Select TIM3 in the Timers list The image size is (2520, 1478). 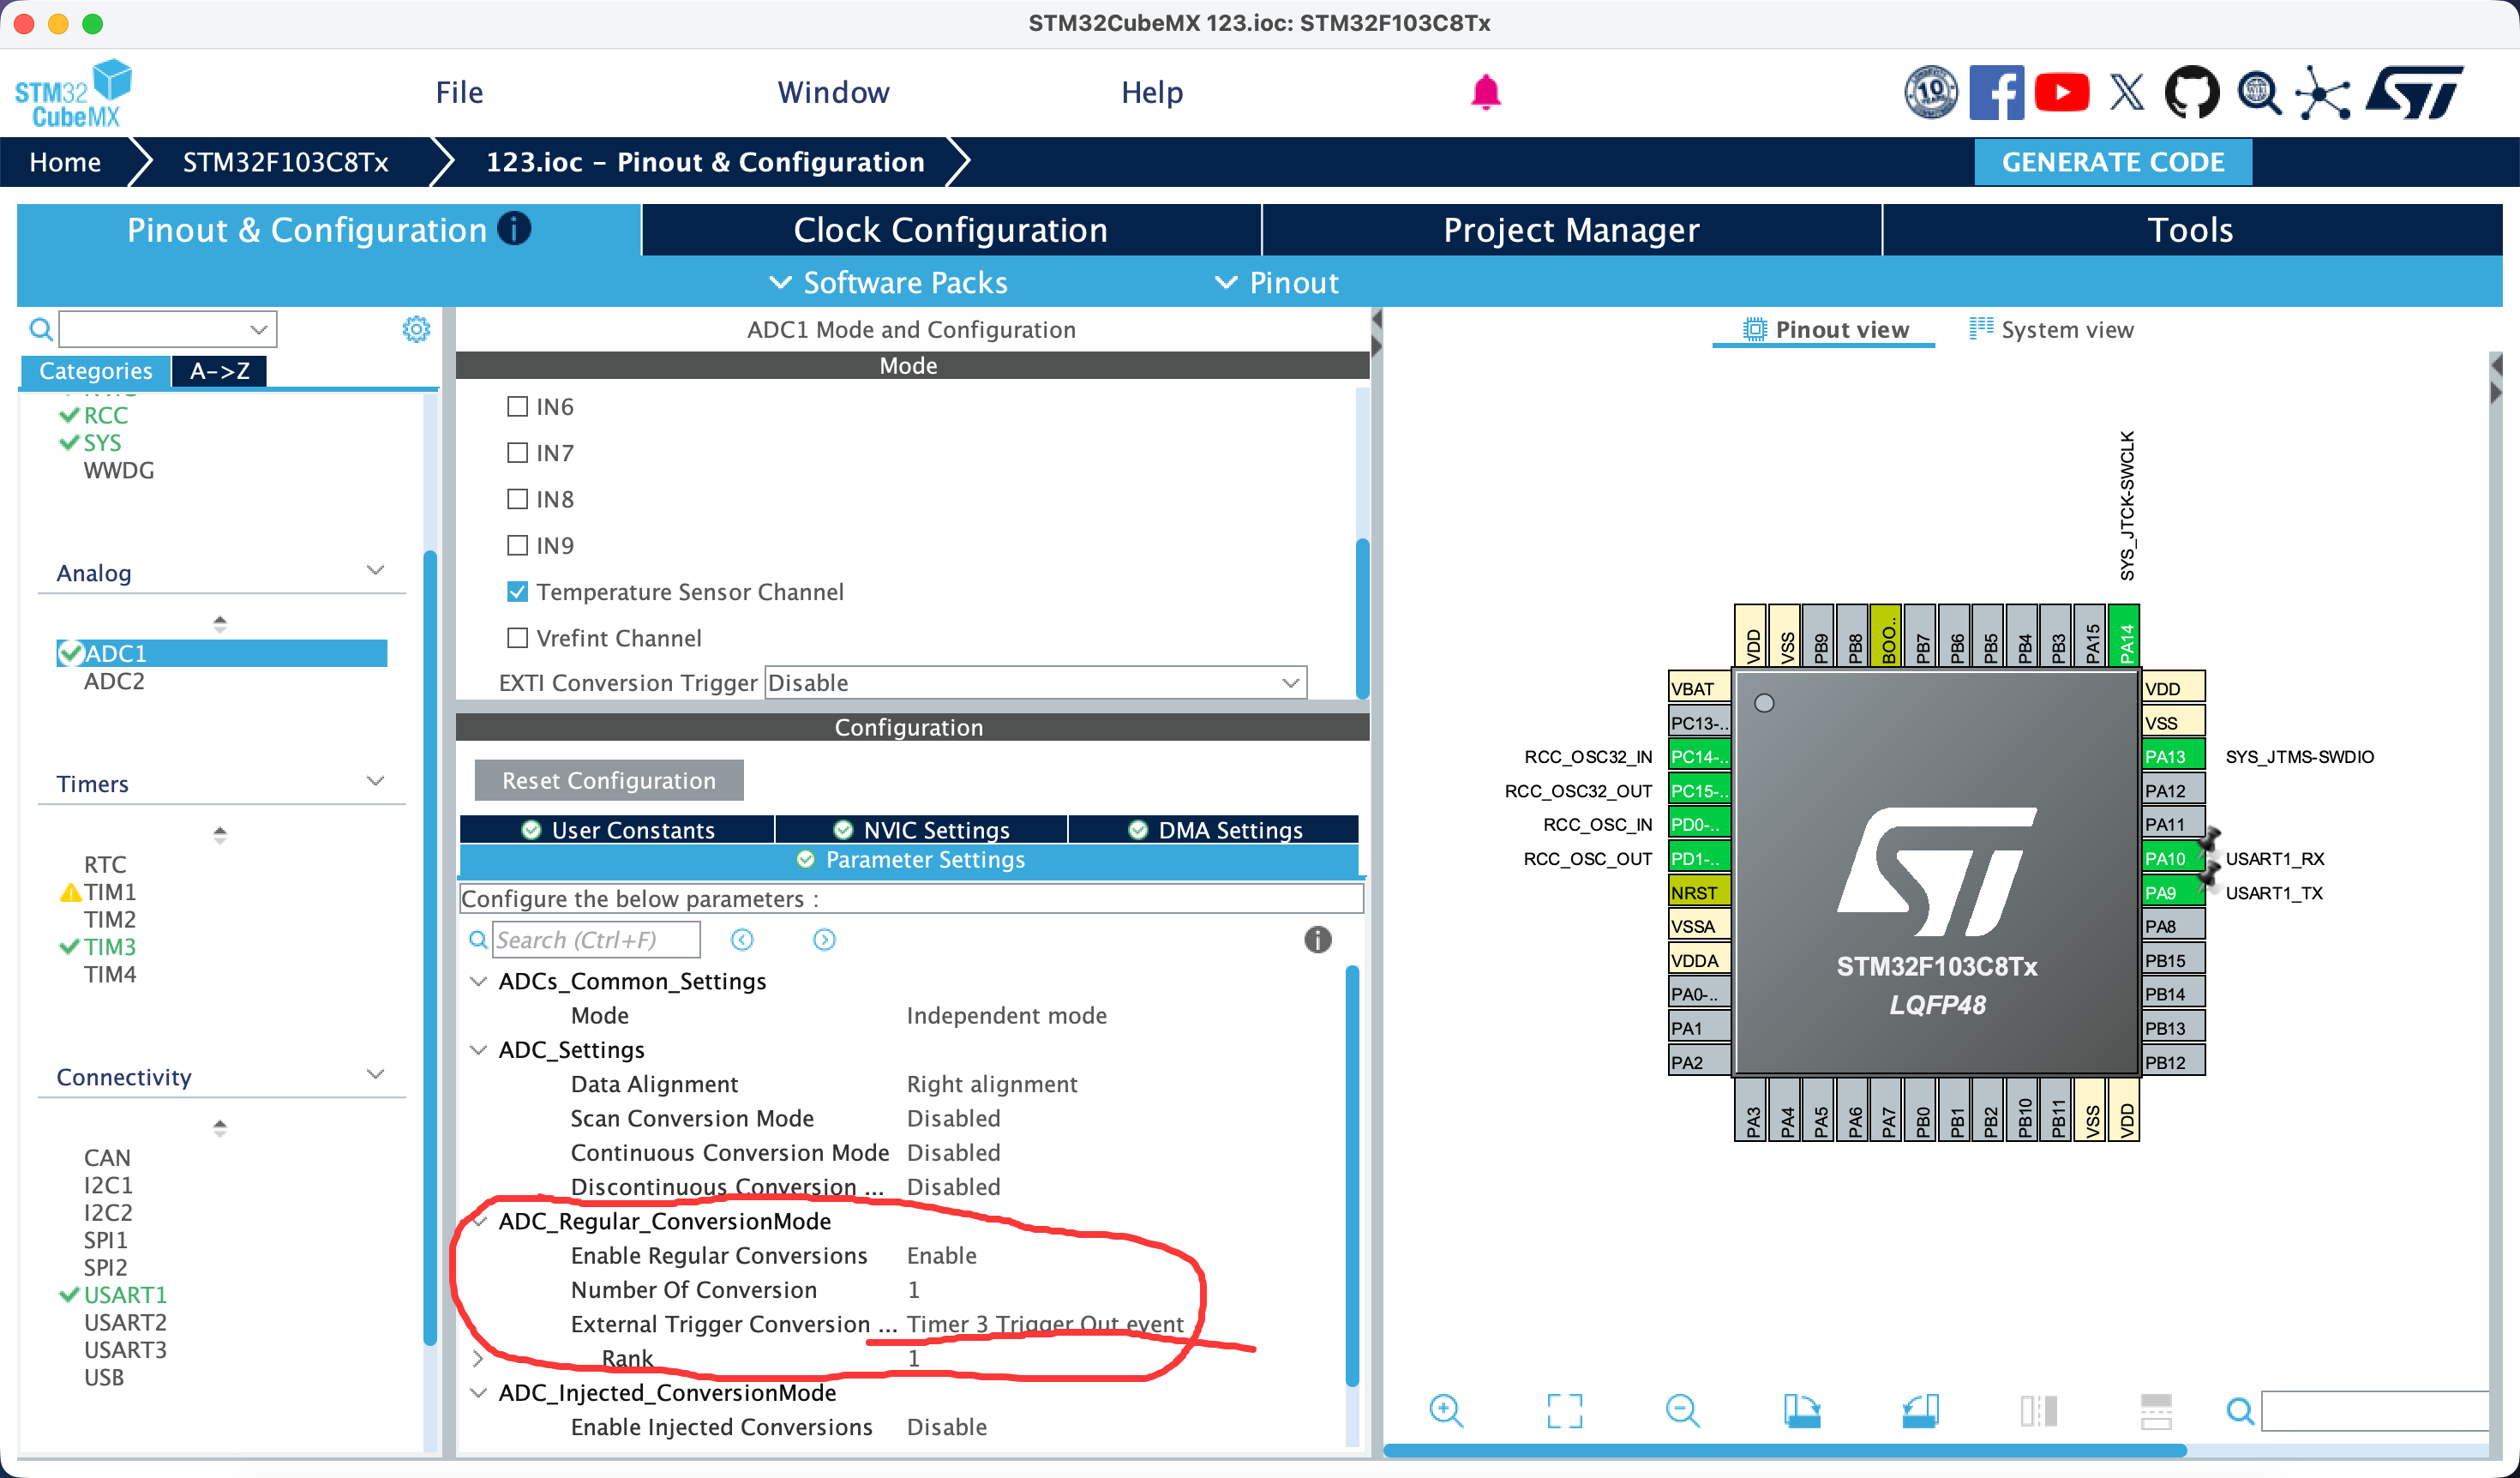pyautogui.click(x=109, y=946)
